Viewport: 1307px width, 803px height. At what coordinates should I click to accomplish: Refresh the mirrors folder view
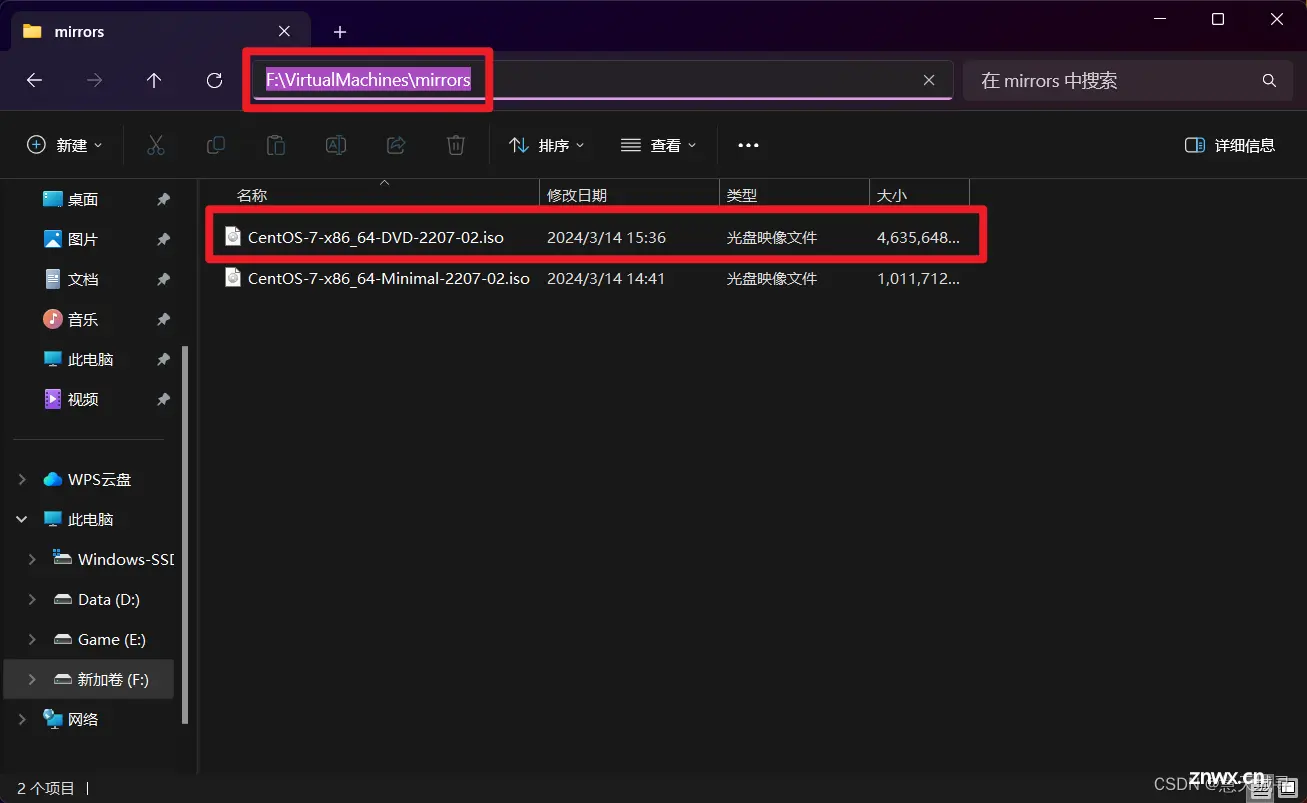214,80
